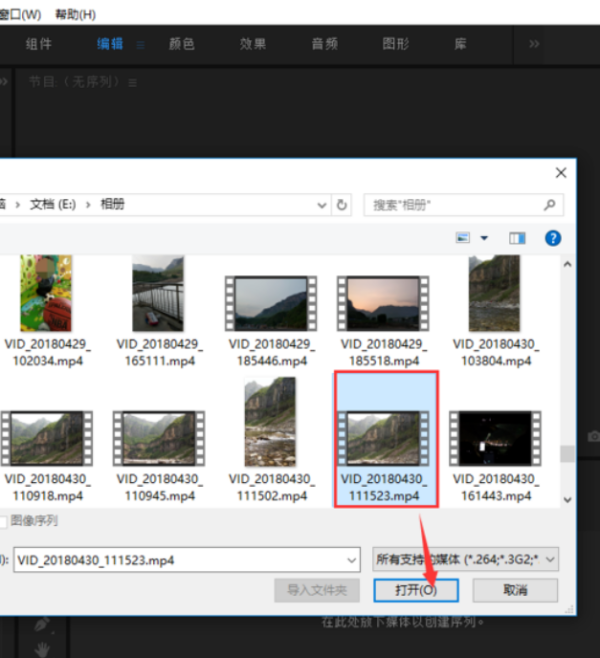Screen dimensions: 600x658
Task: Click the file list scroll up arrow
Action: [568, 264]
